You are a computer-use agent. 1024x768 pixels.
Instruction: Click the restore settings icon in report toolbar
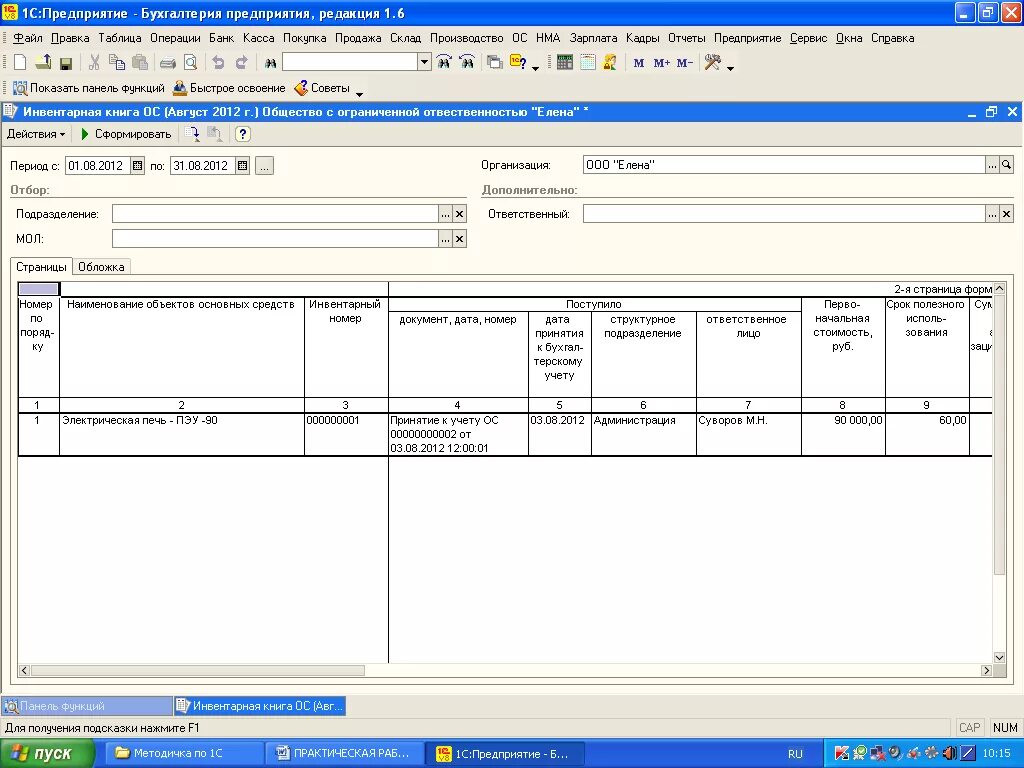point(214,134)
